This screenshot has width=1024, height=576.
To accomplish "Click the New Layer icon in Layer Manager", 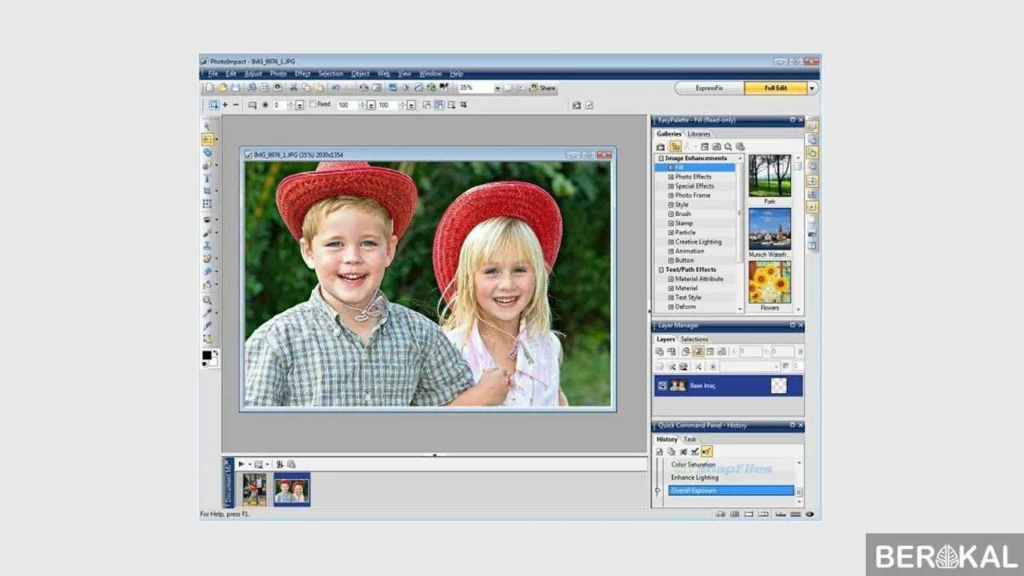I will (660, 351).
